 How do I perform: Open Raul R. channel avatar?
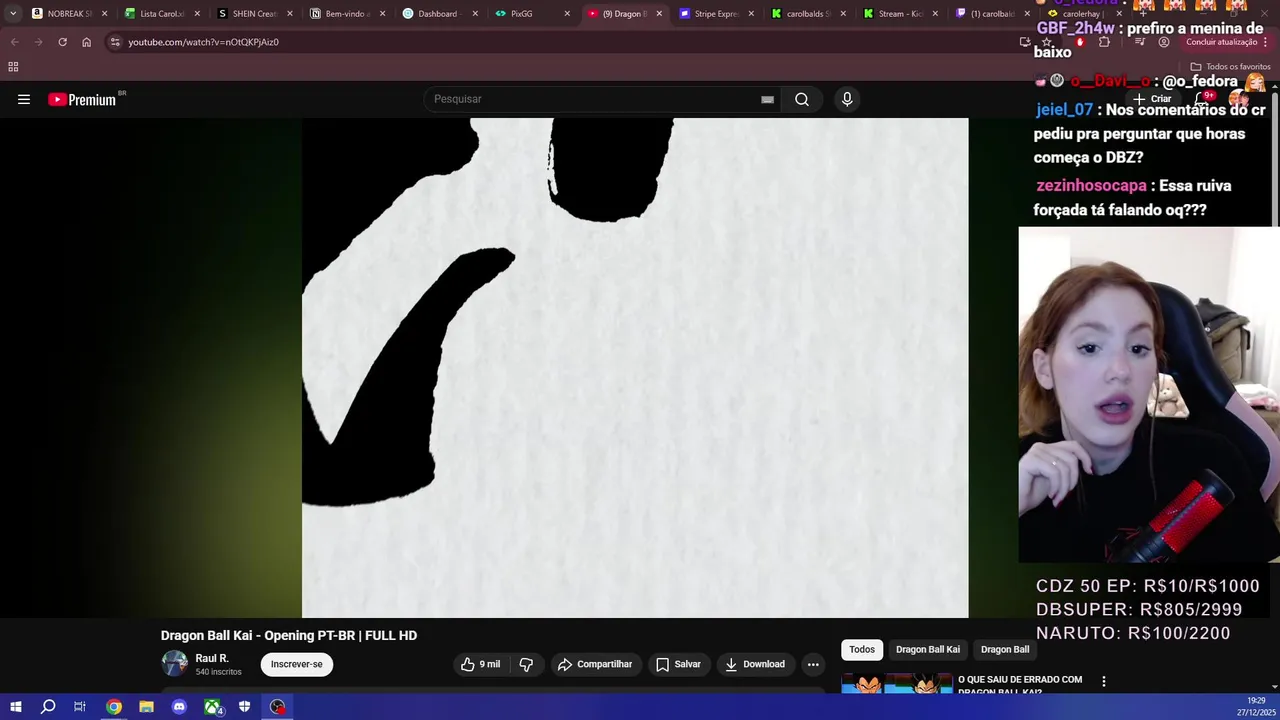[x=175, y=663]
